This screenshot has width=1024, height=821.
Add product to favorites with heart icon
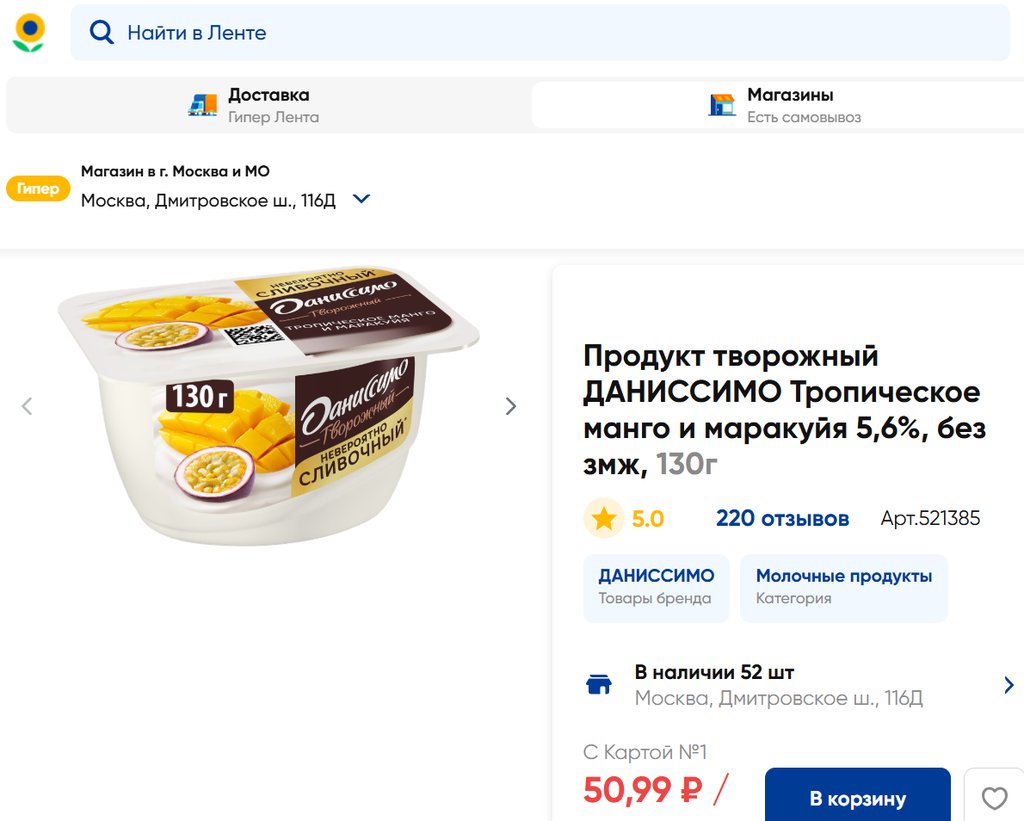pyautogui.click(x=994, y=798)
